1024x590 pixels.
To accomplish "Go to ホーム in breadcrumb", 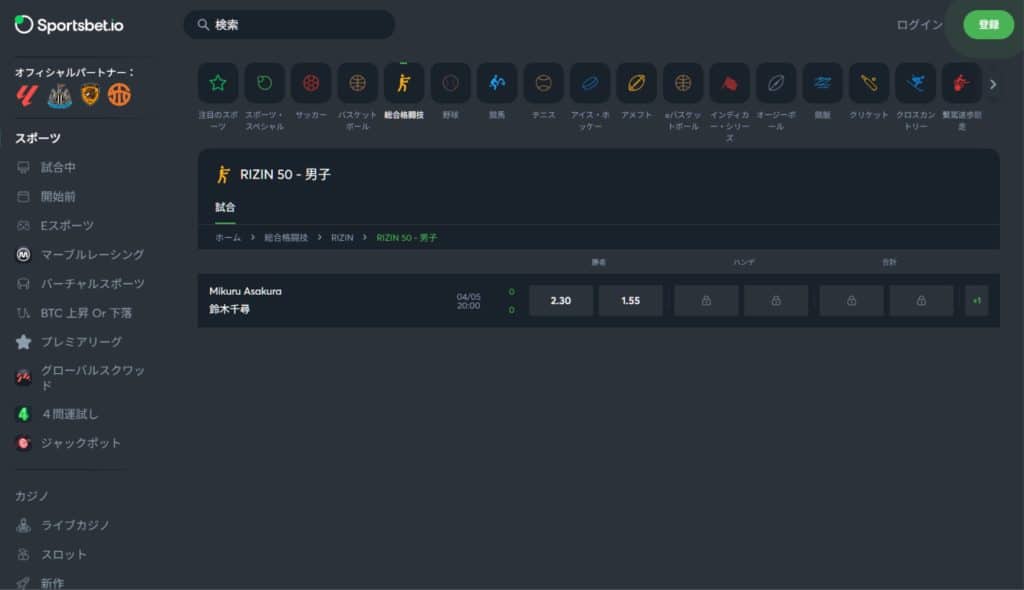I will coord(228,238).
